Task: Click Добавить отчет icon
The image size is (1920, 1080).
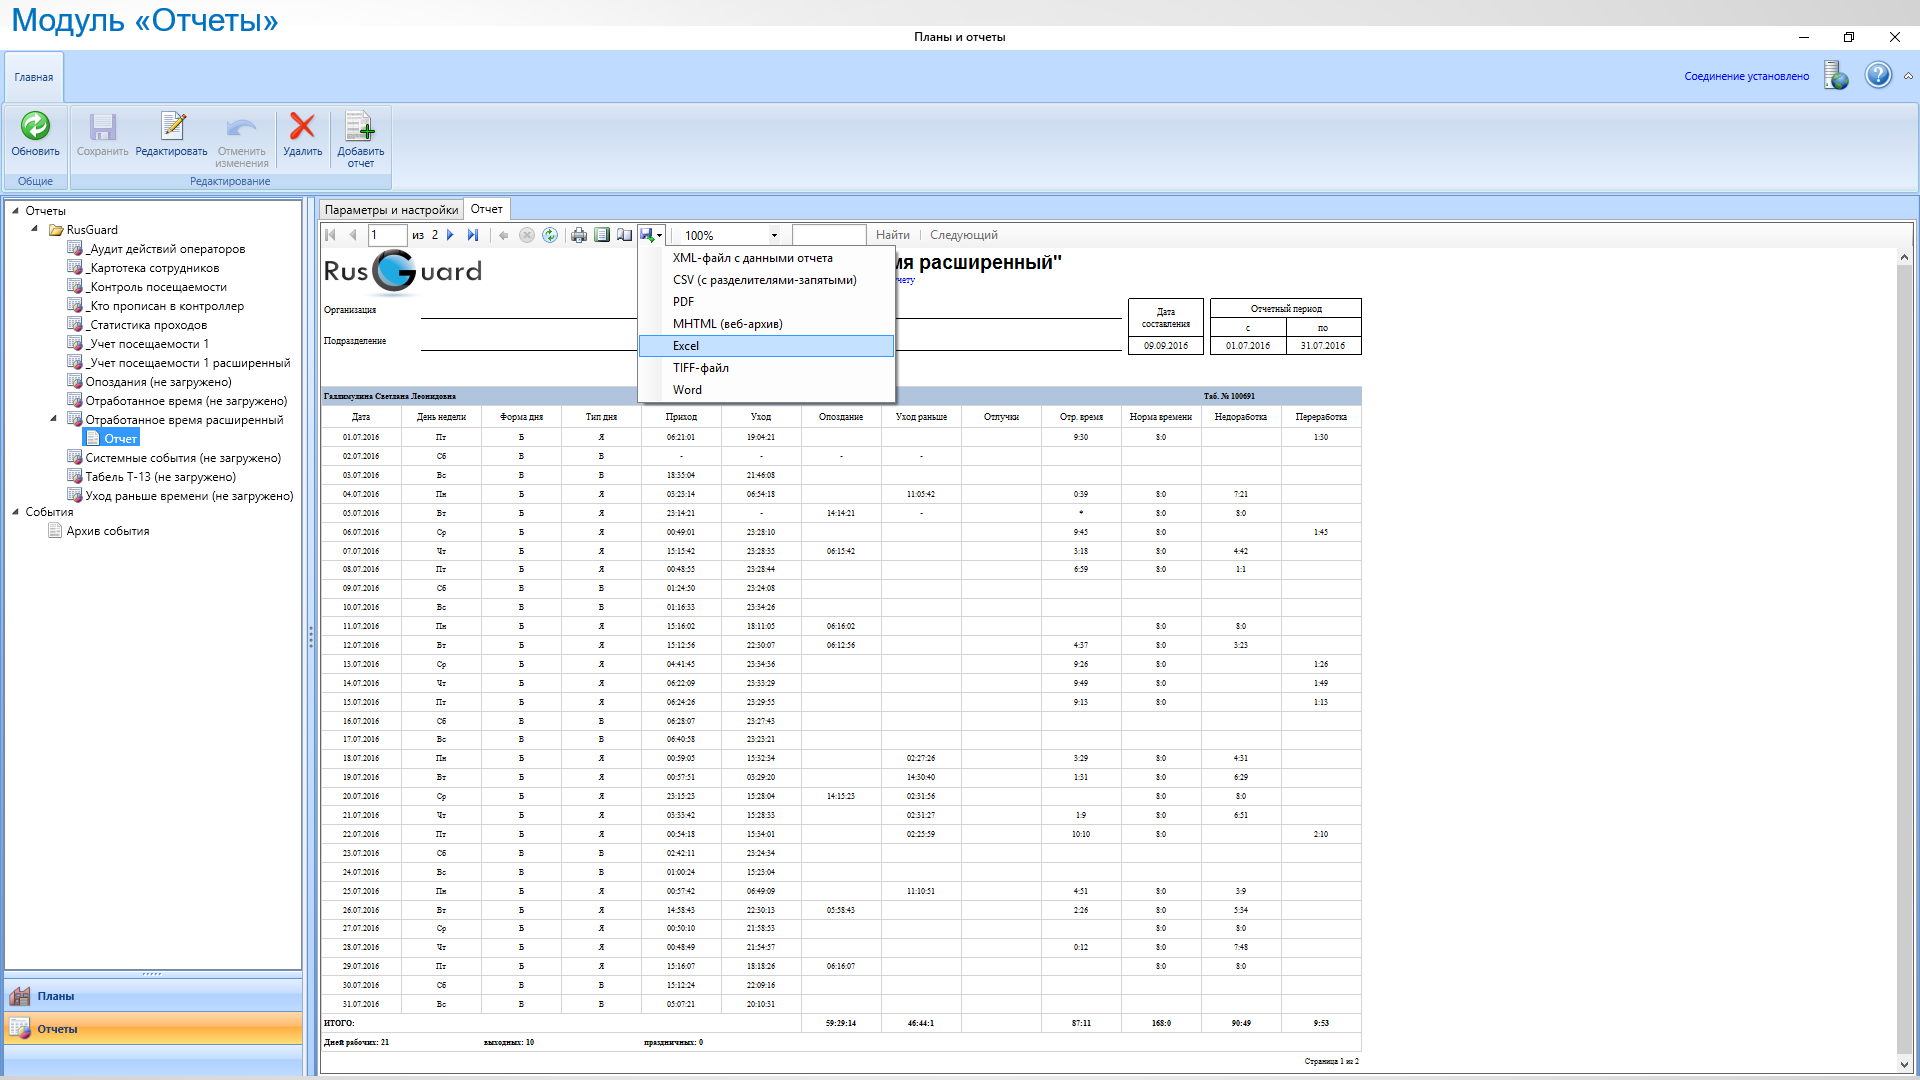Action: pos(360,127)
